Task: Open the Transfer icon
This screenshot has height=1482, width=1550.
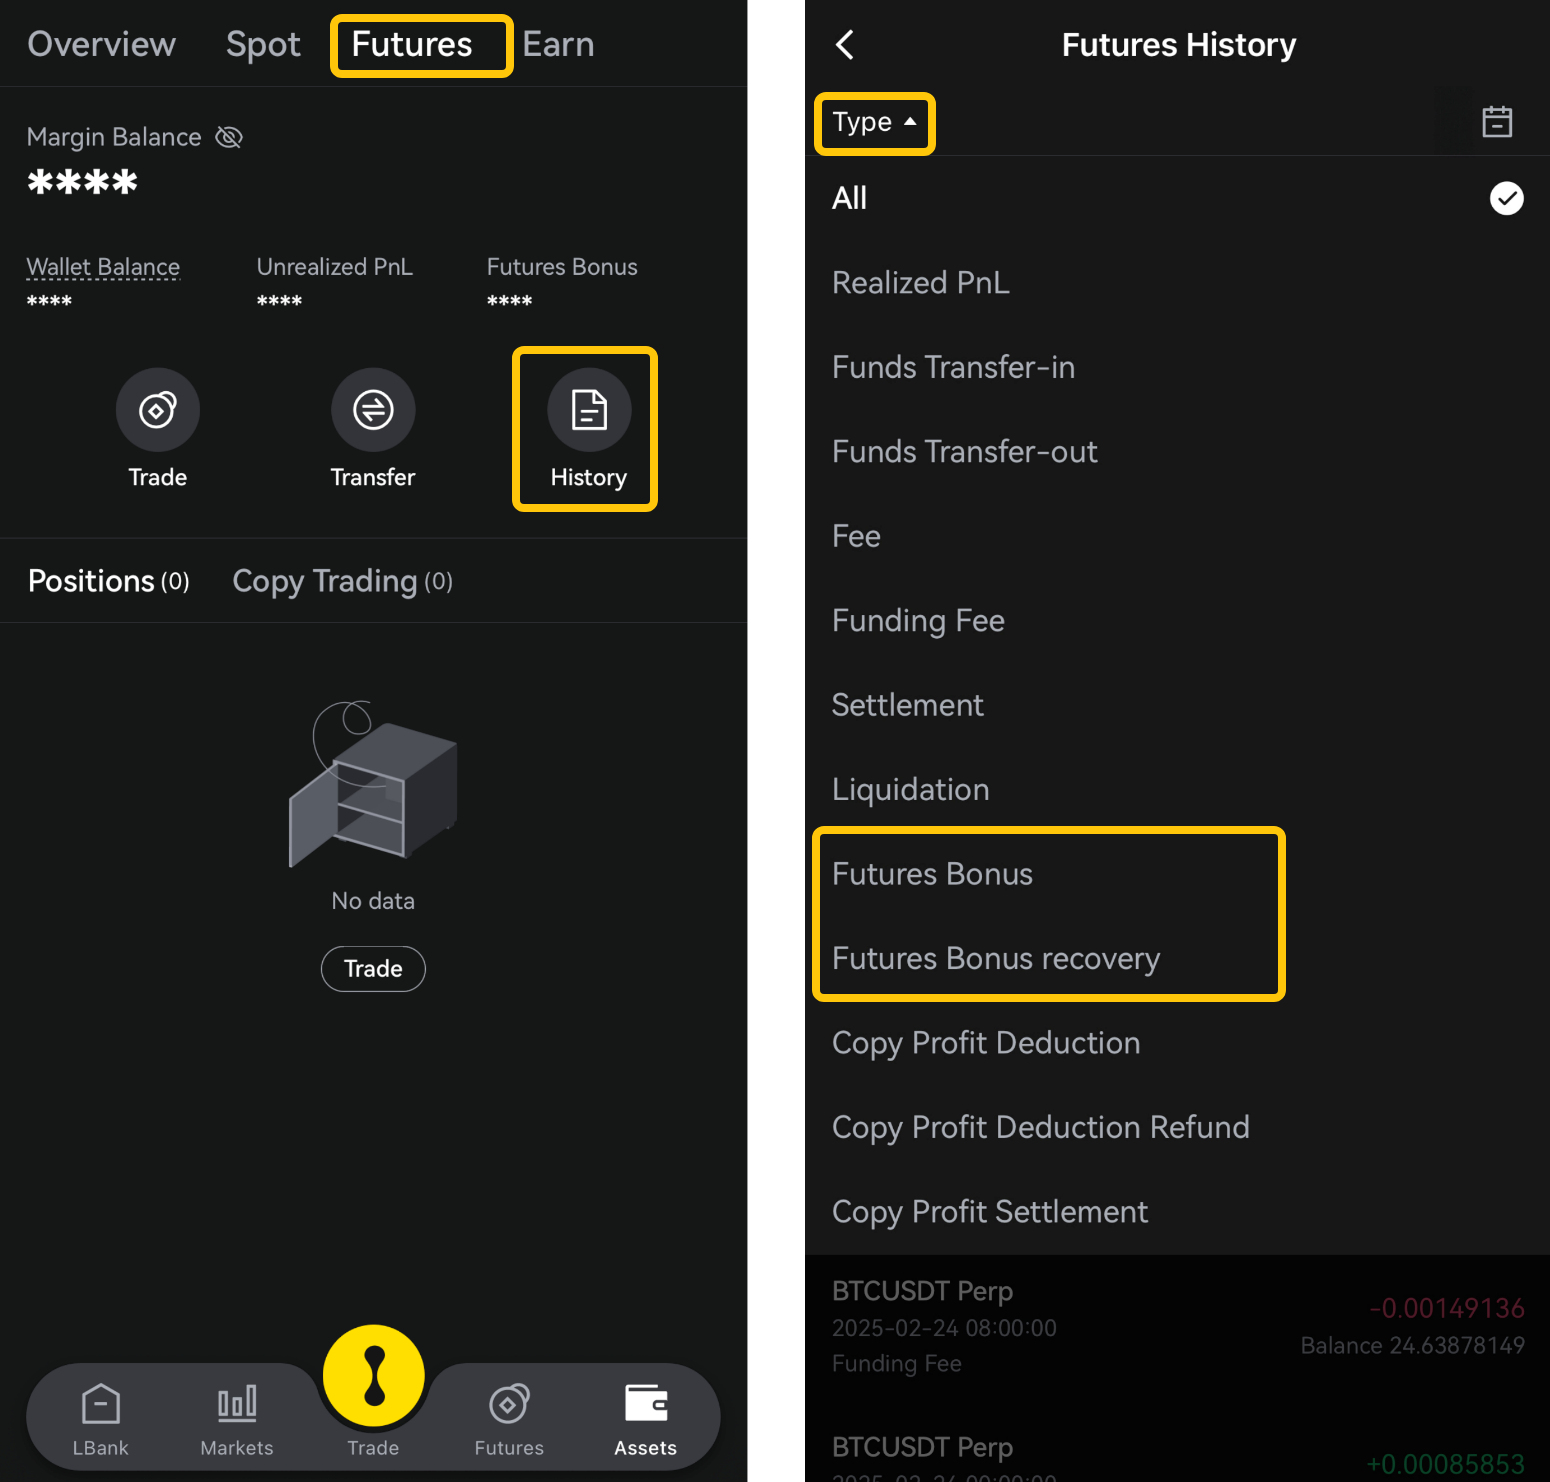Action: (373, 410)
